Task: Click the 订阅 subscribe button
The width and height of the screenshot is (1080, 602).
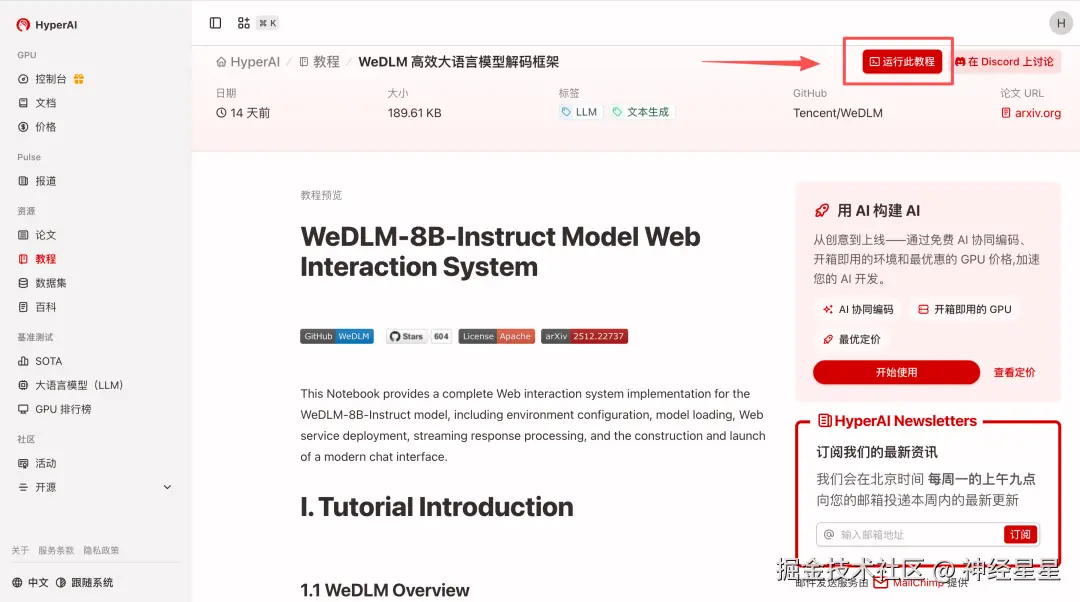Action: click(x=1020, y=534)
